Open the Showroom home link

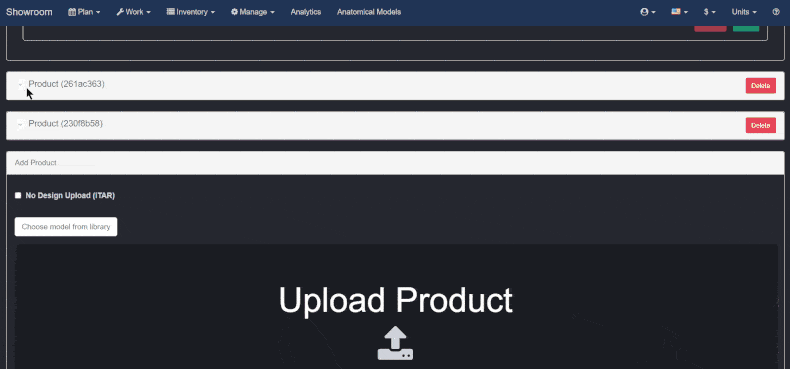(x=29, y=12)
